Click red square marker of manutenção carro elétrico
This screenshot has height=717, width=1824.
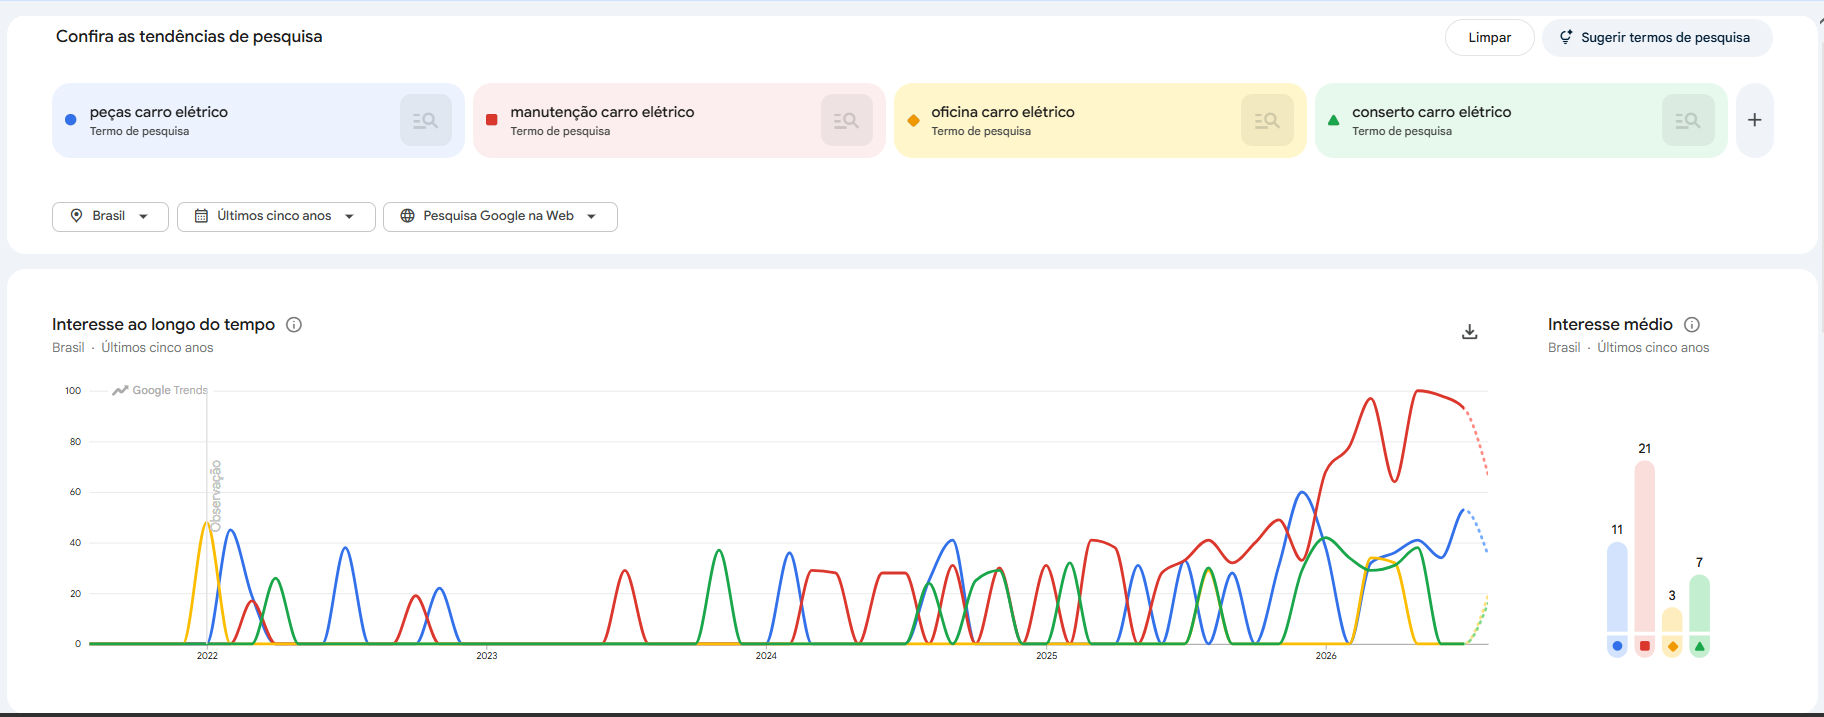coord(491,120)
